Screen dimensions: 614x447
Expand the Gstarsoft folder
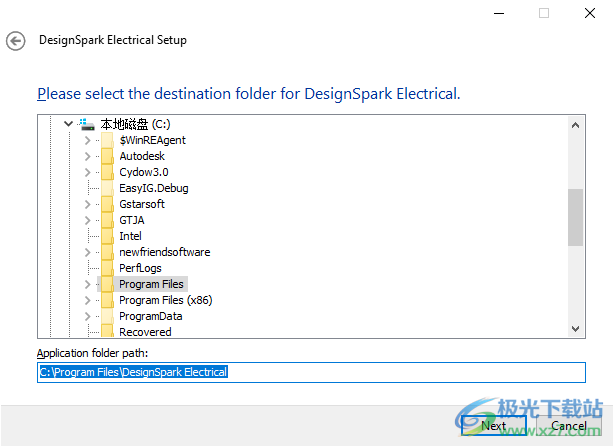pyautogui.click(x=88, y=204)
